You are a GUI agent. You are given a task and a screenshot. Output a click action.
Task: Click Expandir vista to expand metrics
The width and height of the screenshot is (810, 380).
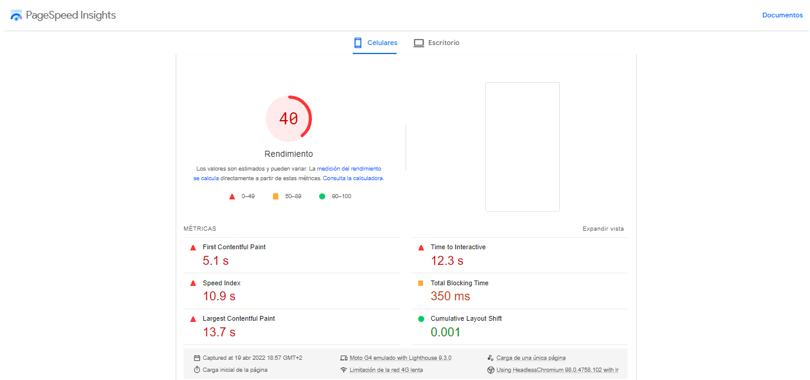[603, 229]
